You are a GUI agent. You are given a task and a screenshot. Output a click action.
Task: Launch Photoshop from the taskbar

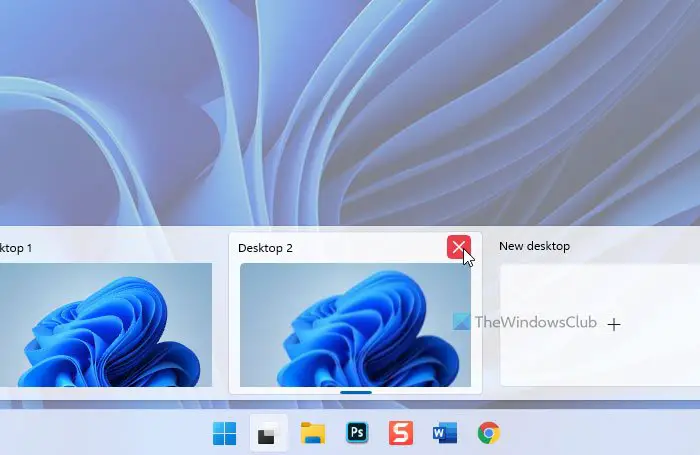357,433
